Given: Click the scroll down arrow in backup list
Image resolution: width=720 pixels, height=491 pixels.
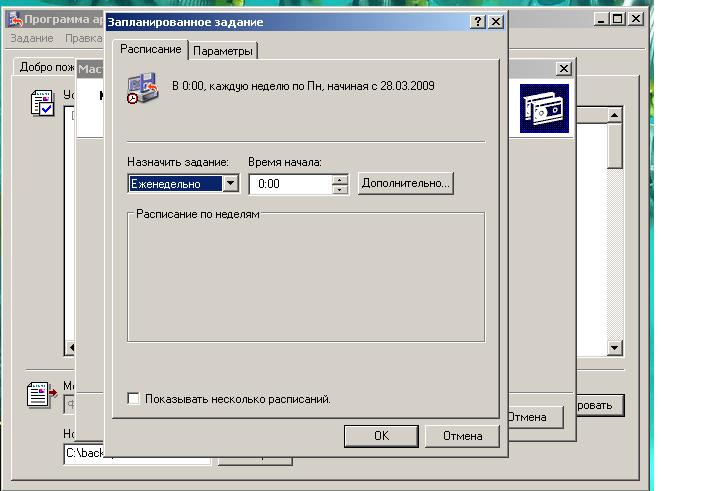Looking at the screenshot, I should coord(614,348).
